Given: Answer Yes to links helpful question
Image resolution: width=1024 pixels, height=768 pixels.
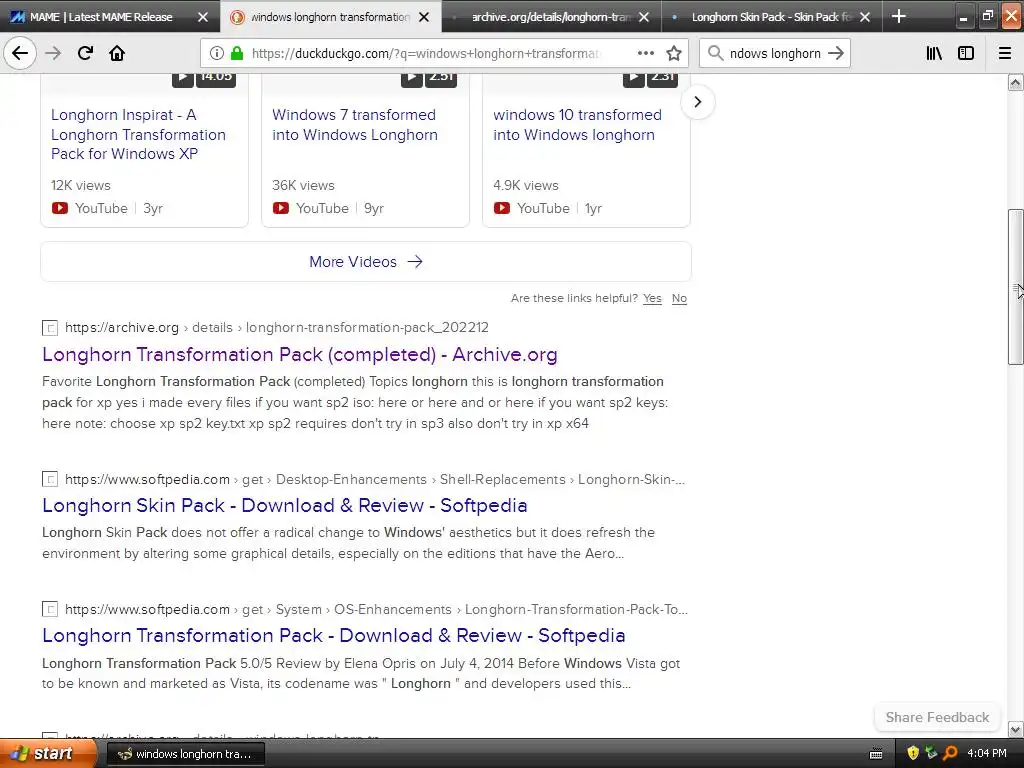Looking at the screenshot, I should [652, 298].
